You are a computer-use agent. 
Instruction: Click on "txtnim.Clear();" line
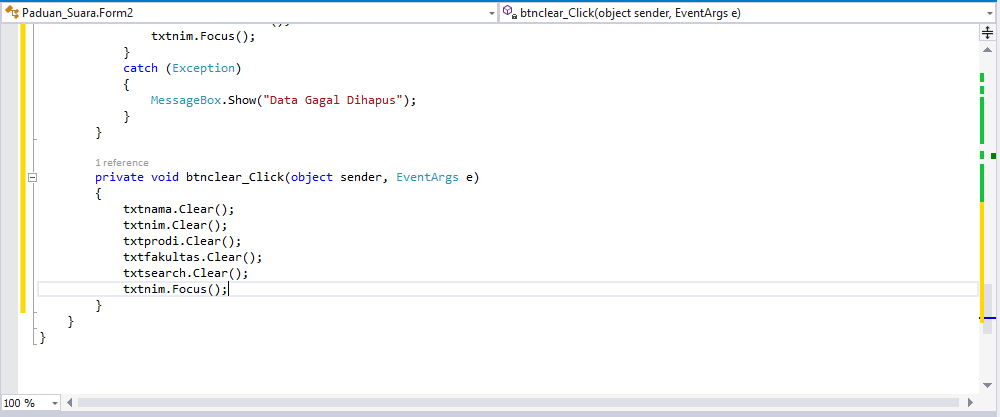[x=175, y=225]
